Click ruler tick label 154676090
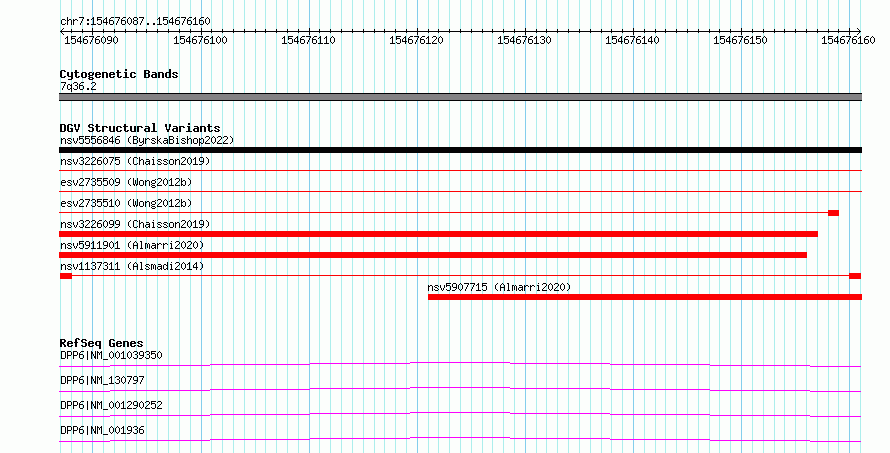 [91, 40]
